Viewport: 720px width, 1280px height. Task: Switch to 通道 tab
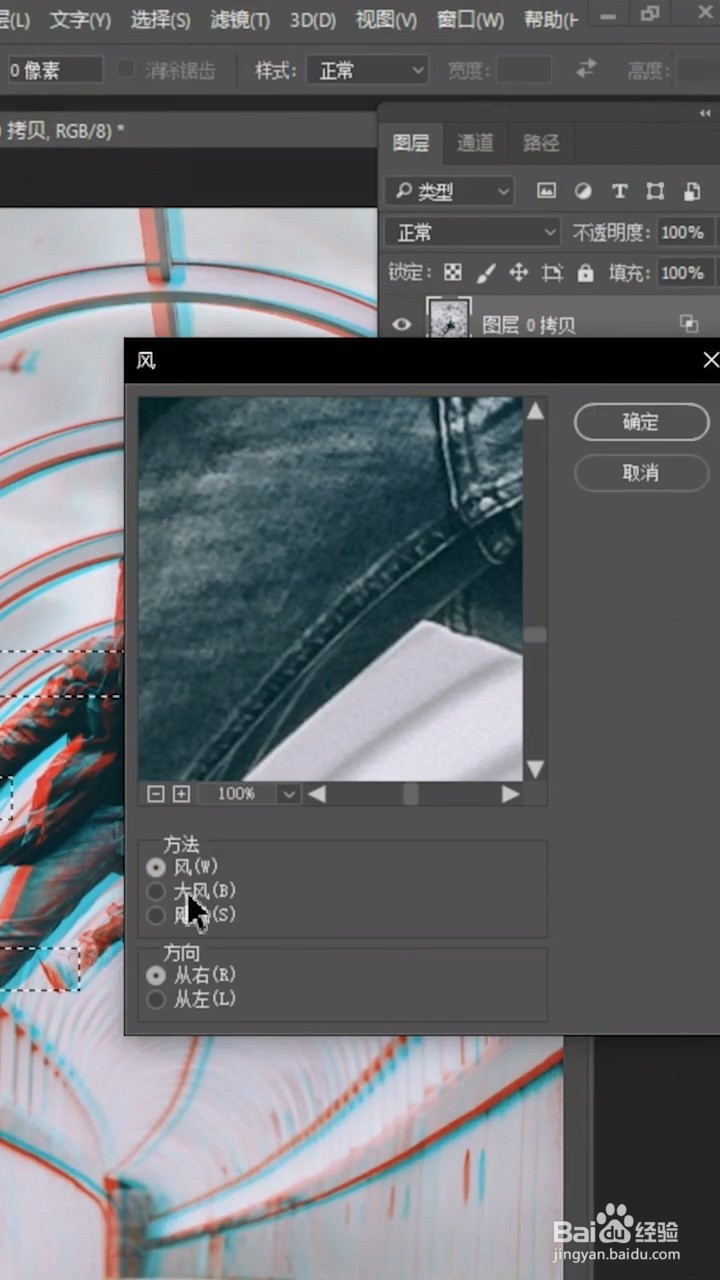(x=475, y=143)
